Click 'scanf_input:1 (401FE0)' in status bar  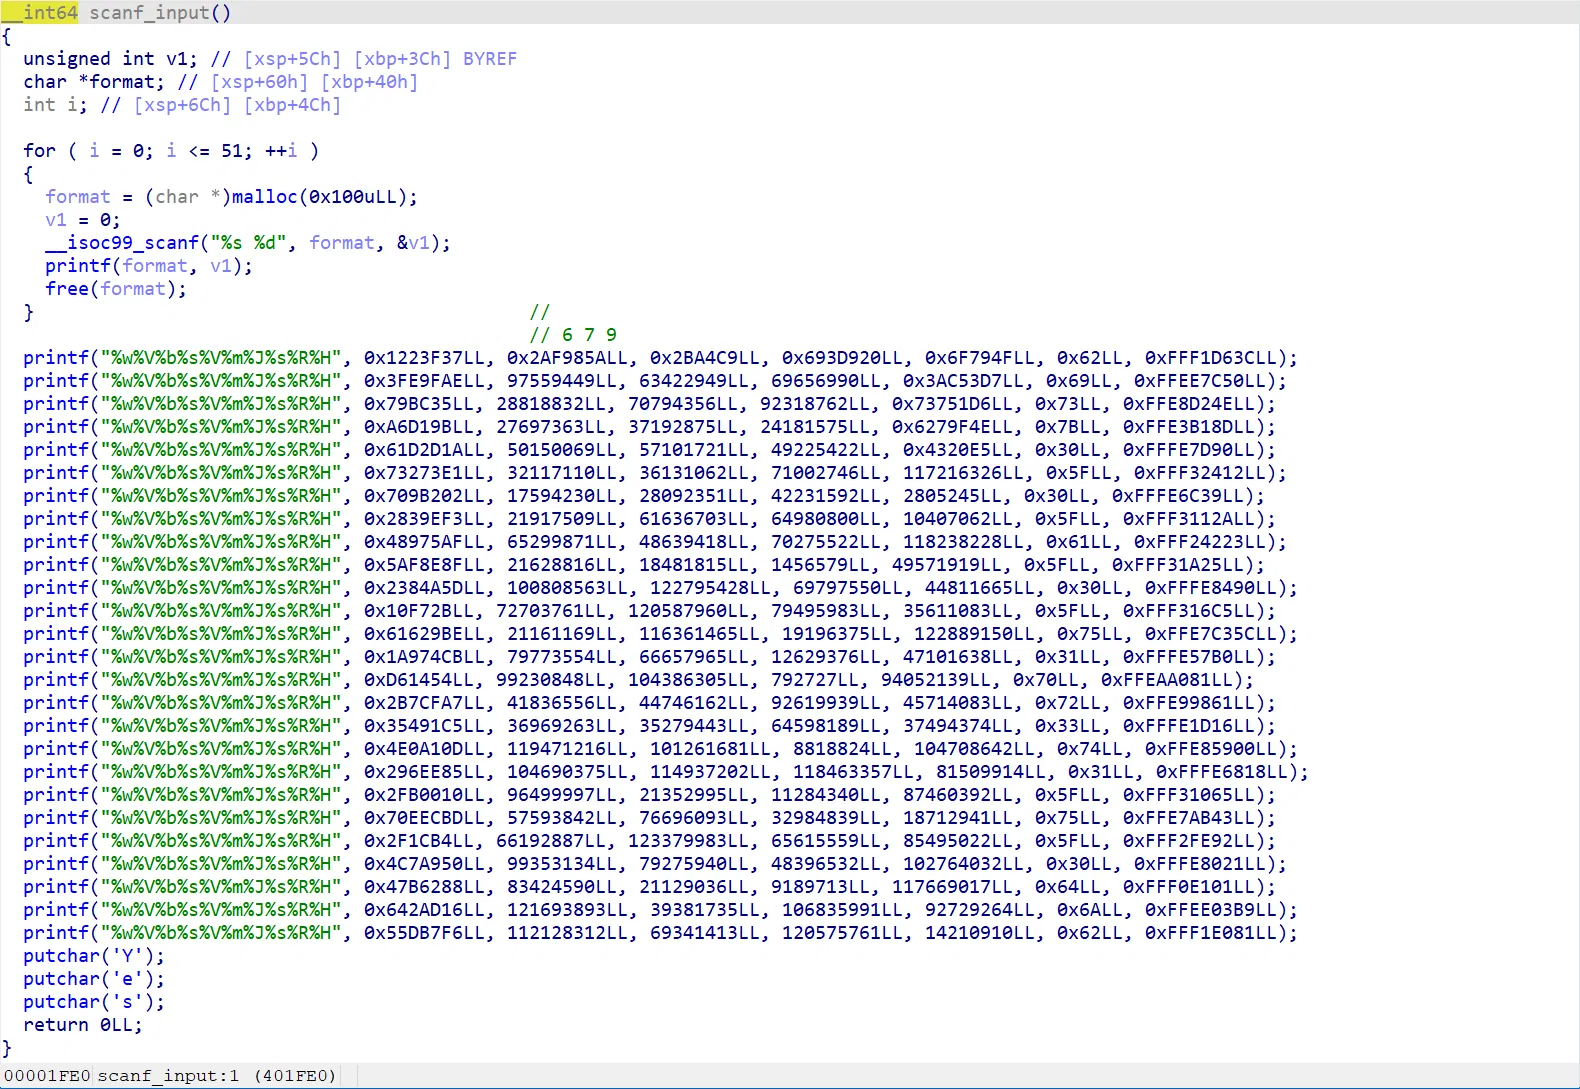(217, 1076)
